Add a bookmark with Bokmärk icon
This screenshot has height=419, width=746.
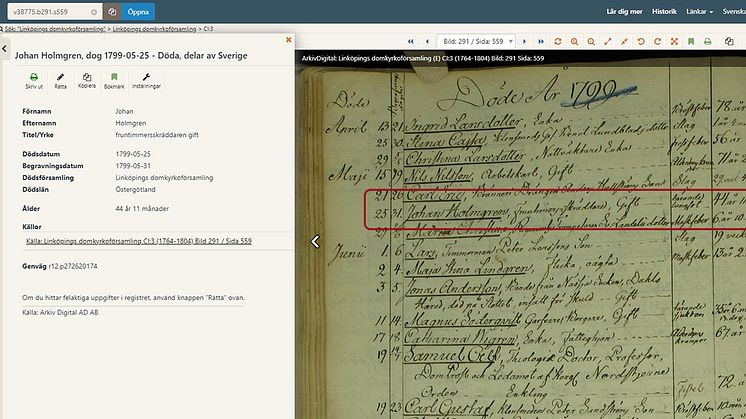click(x=114, y=80)
